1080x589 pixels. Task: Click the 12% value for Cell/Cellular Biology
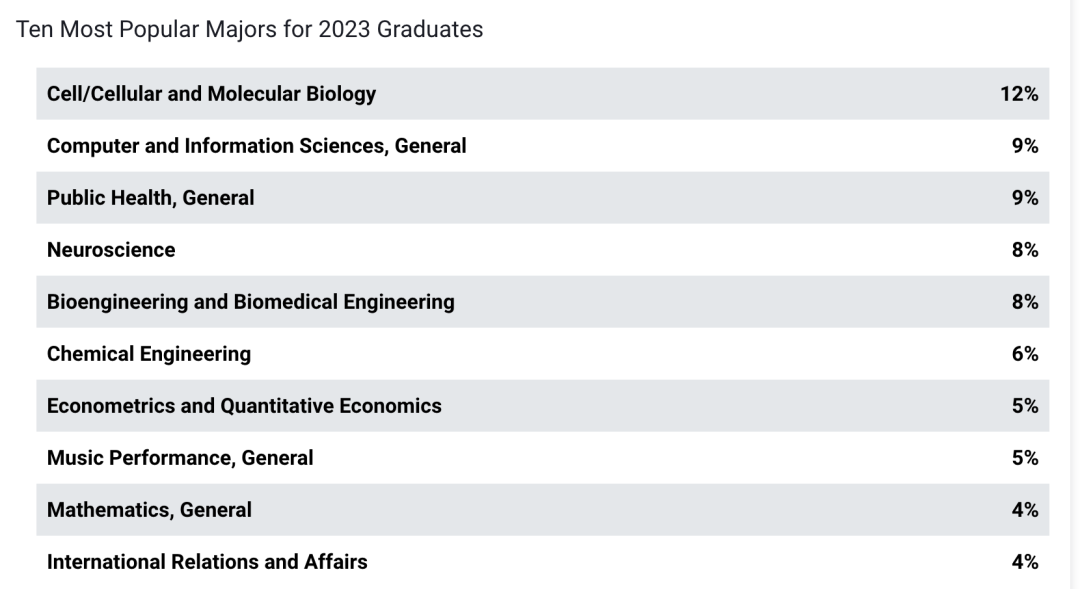pos(1019,94)
